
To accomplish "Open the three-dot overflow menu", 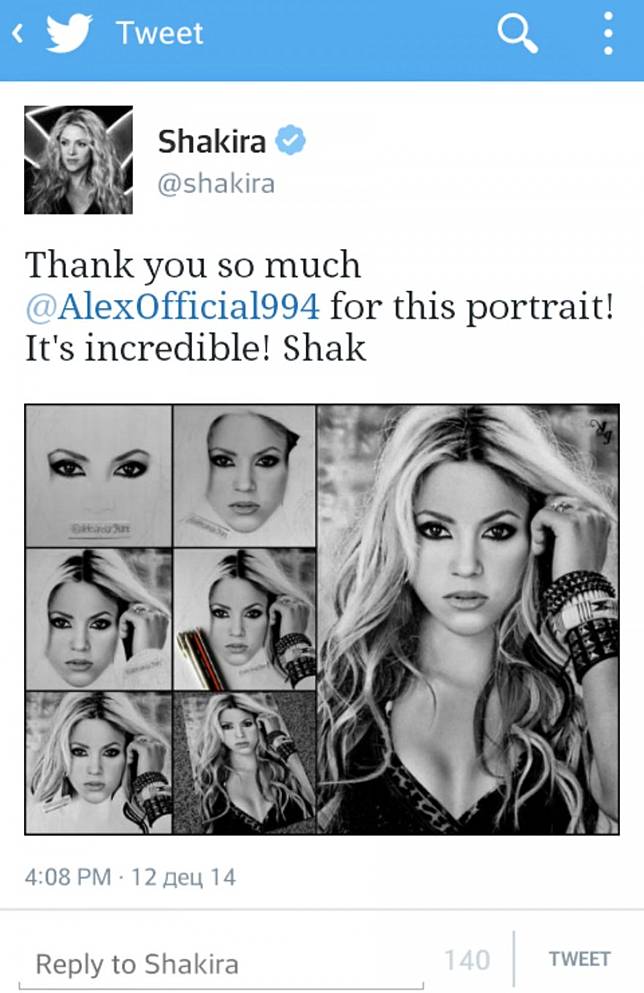I will 608,33.
